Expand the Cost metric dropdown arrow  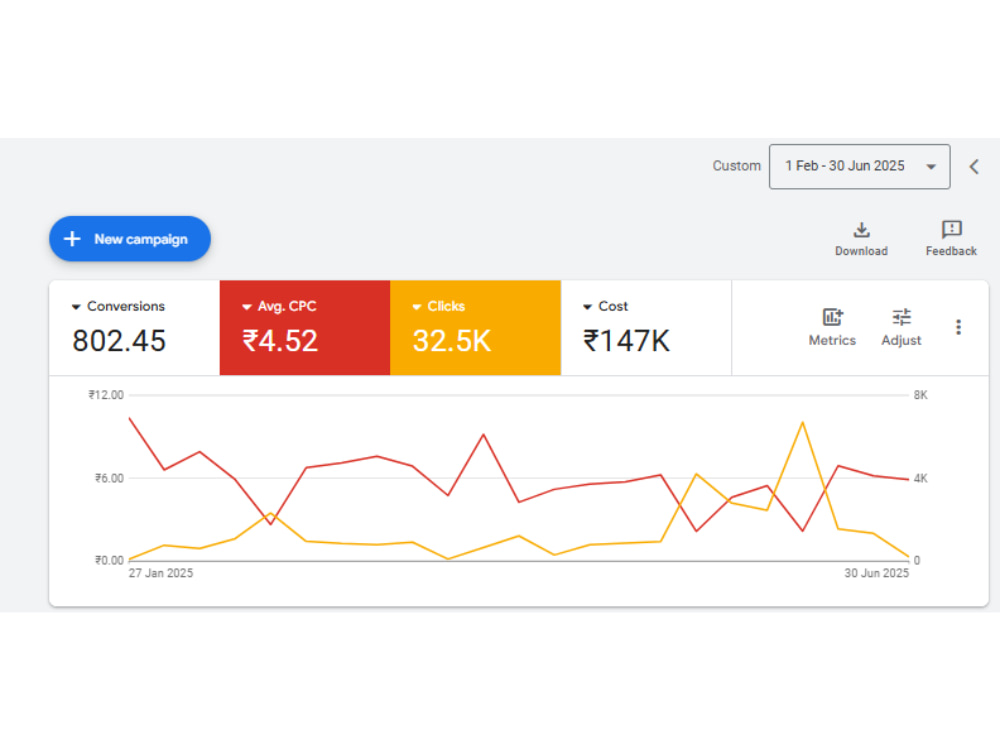point(587,307)
